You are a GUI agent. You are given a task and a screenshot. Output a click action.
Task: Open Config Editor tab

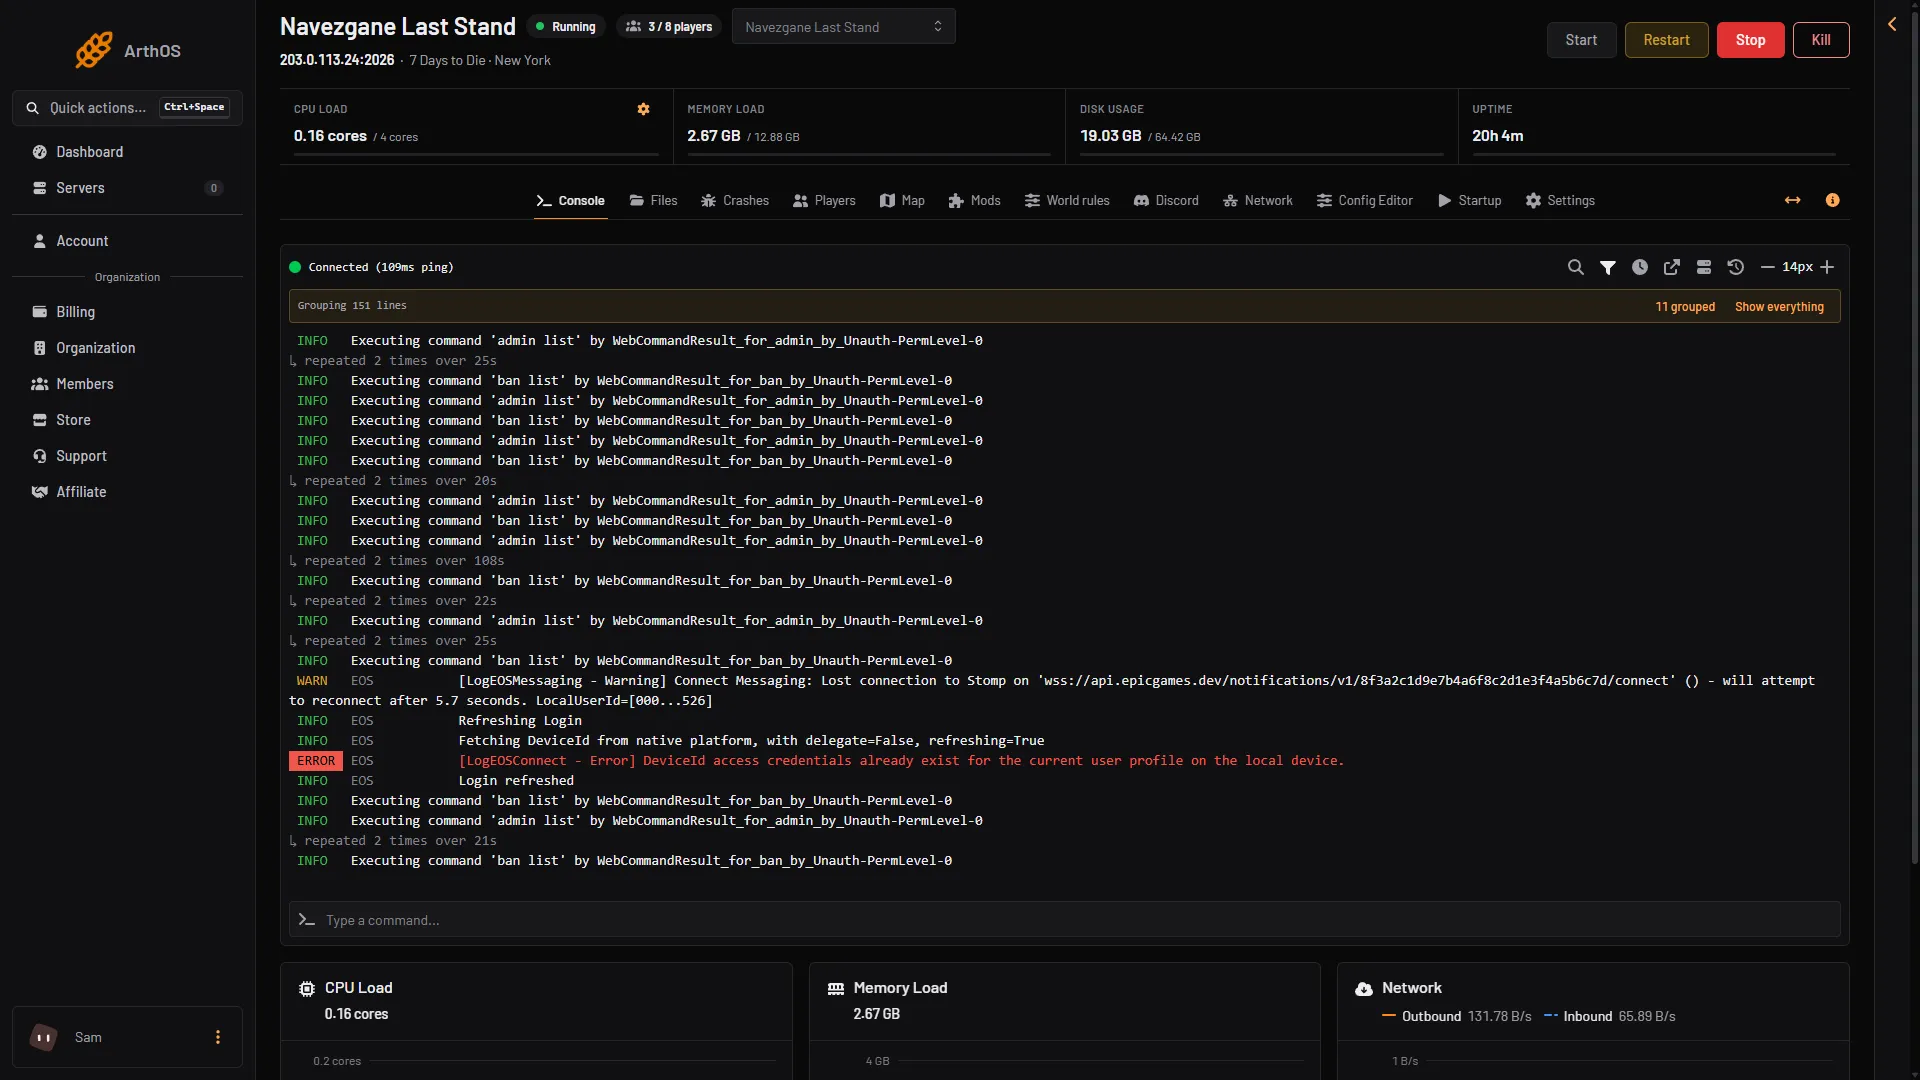(1365, 201)
